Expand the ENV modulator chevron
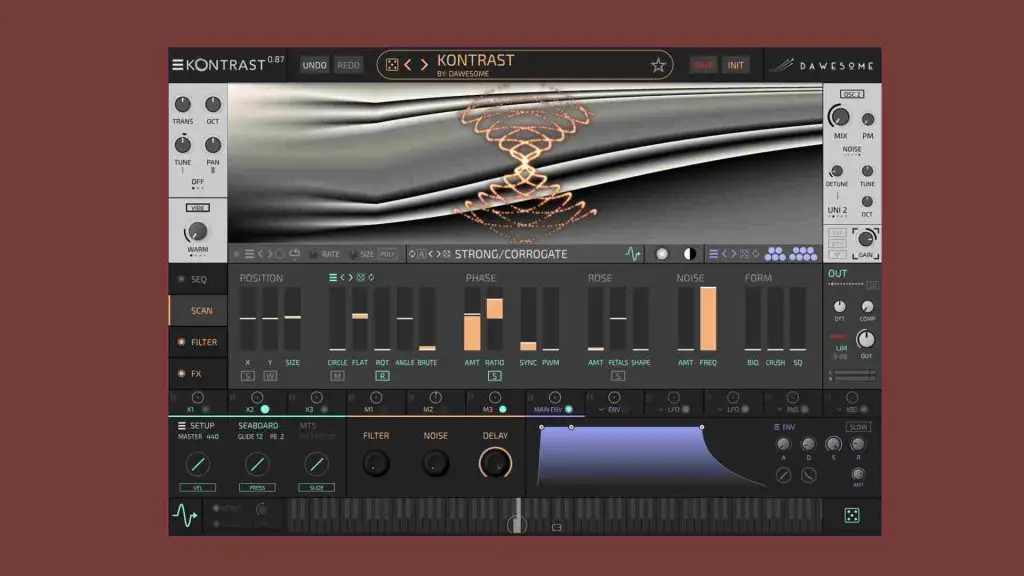Screen dimensions: 1024x576 (599, 409)
